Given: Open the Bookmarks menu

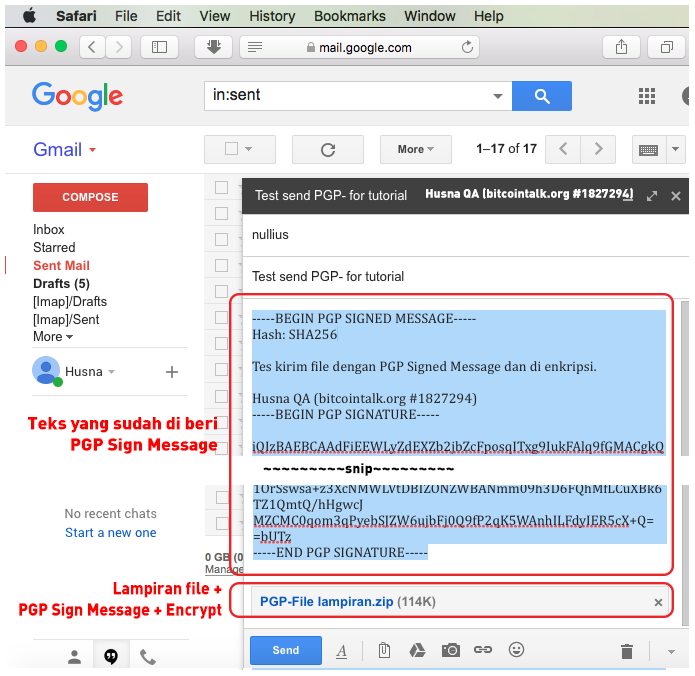Looking at the screenshot, I should (349, 16).
